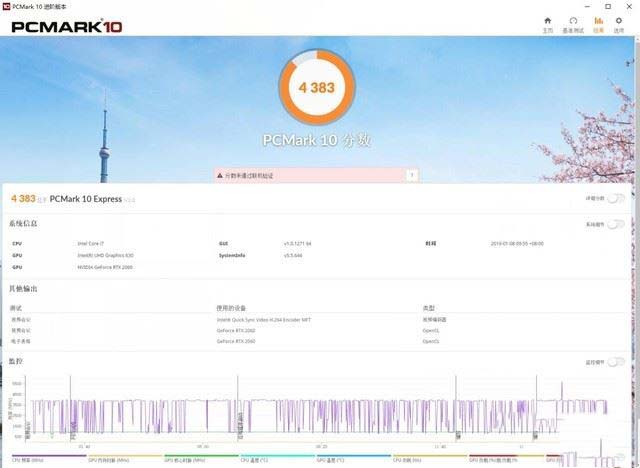Screen dimensions: 640x468
Task: Click the GUI version value 'v1.0.1271 64'
Action: [x=298, y=243]
